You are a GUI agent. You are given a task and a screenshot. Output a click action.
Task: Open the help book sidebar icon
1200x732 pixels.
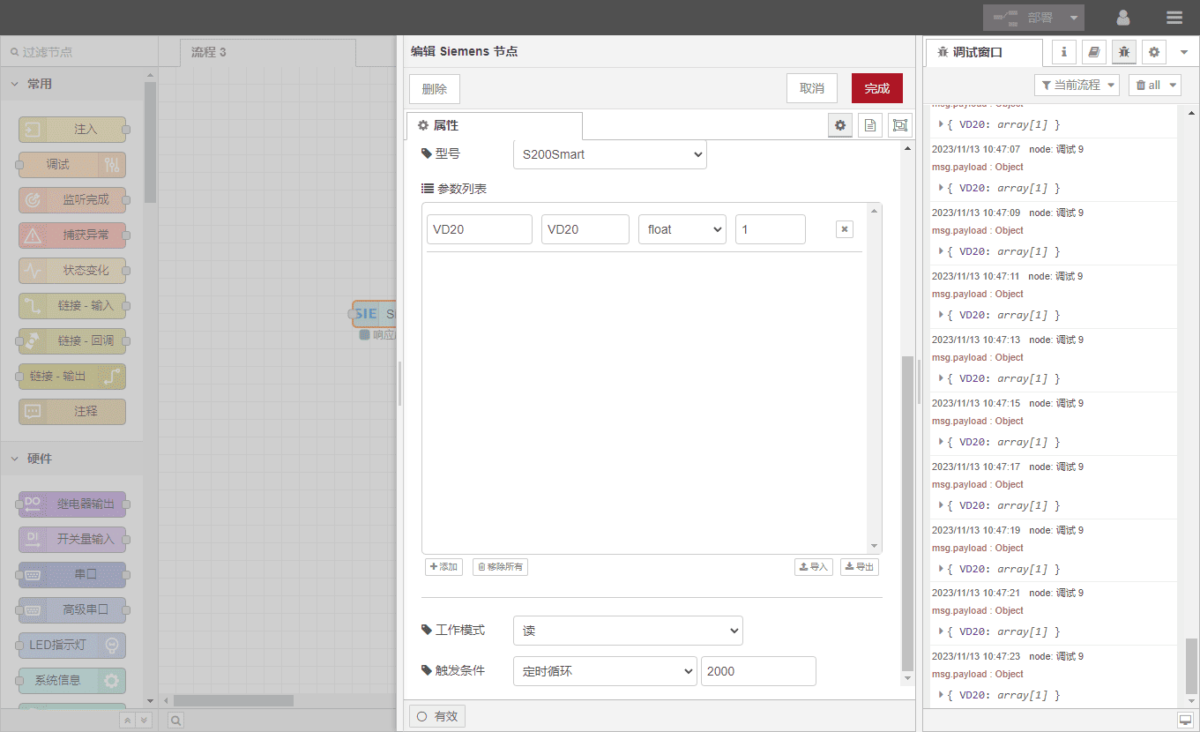pos(1094,52)
